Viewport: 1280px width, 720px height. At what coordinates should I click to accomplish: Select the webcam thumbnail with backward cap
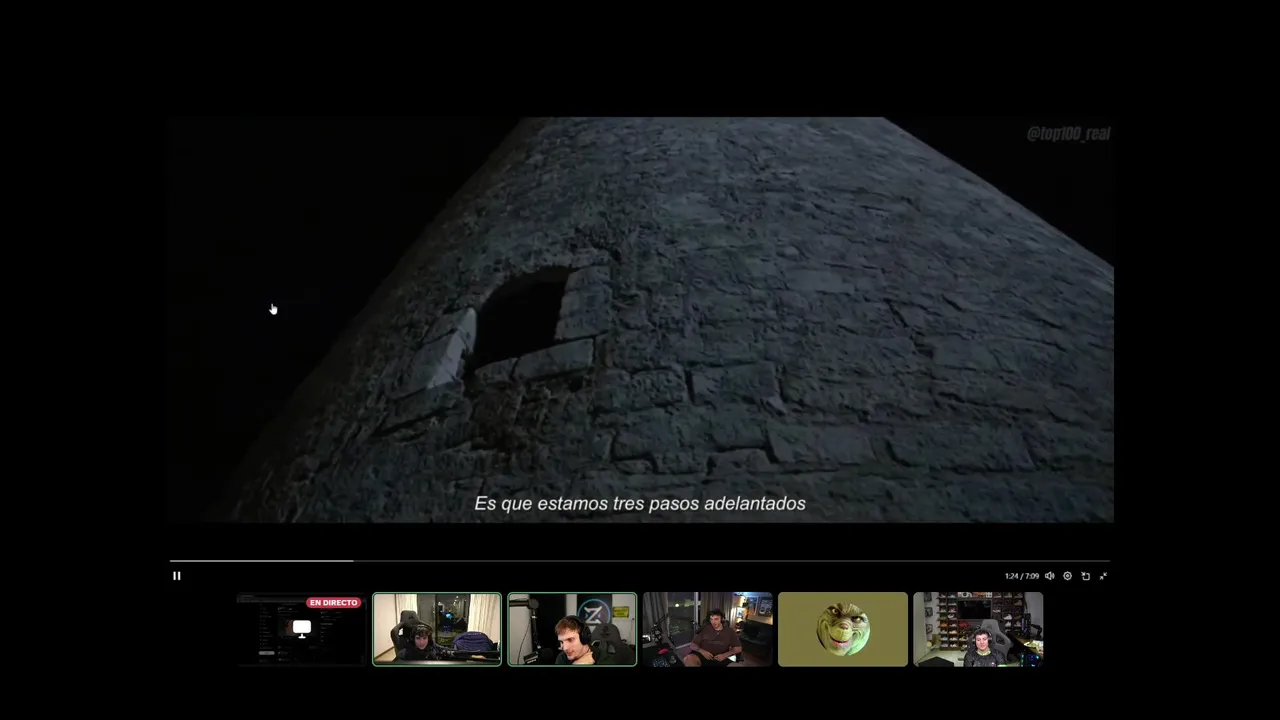437,629
